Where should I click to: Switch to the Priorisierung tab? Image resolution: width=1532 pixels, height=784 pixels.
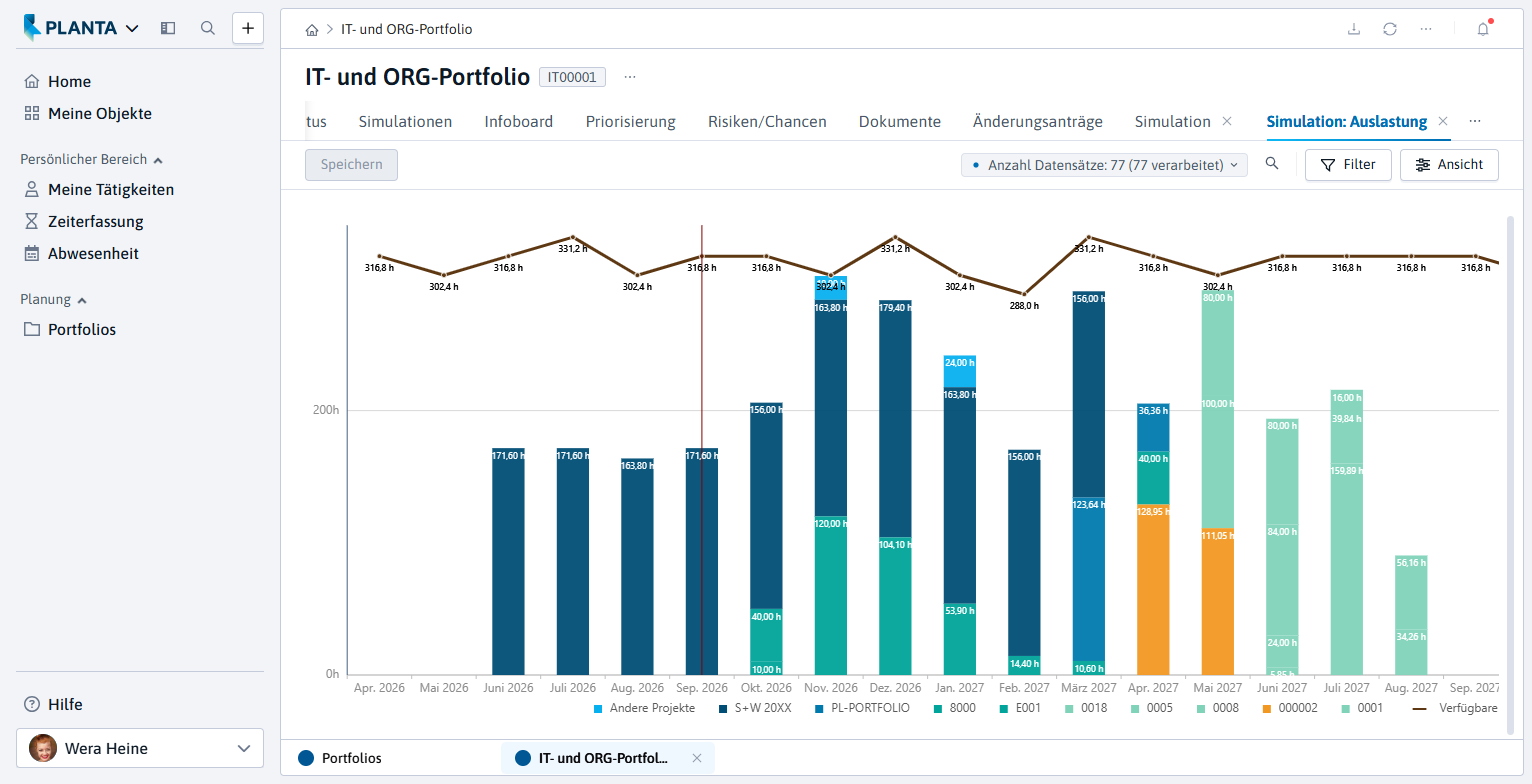(x=631, y=122)
